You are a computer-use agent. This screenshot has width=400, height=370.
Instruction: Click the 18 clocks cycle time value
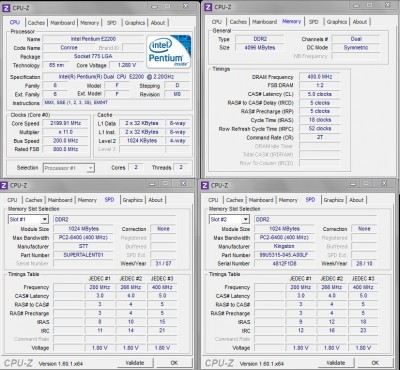pyautogui.click(x=320, y=120)
